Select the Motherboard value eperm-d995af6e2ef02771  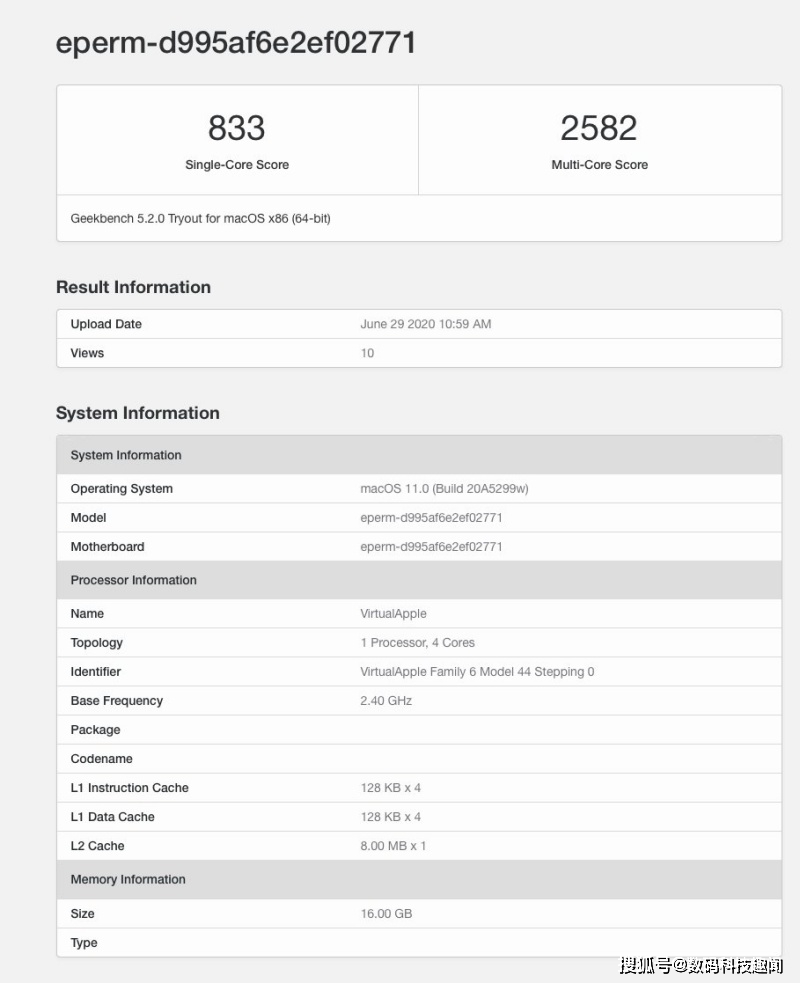tap(431, 547)
